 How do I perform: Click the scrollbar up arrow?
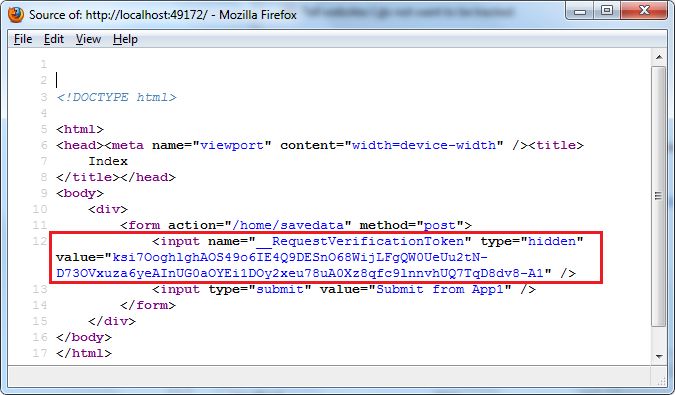click(659, 57)
